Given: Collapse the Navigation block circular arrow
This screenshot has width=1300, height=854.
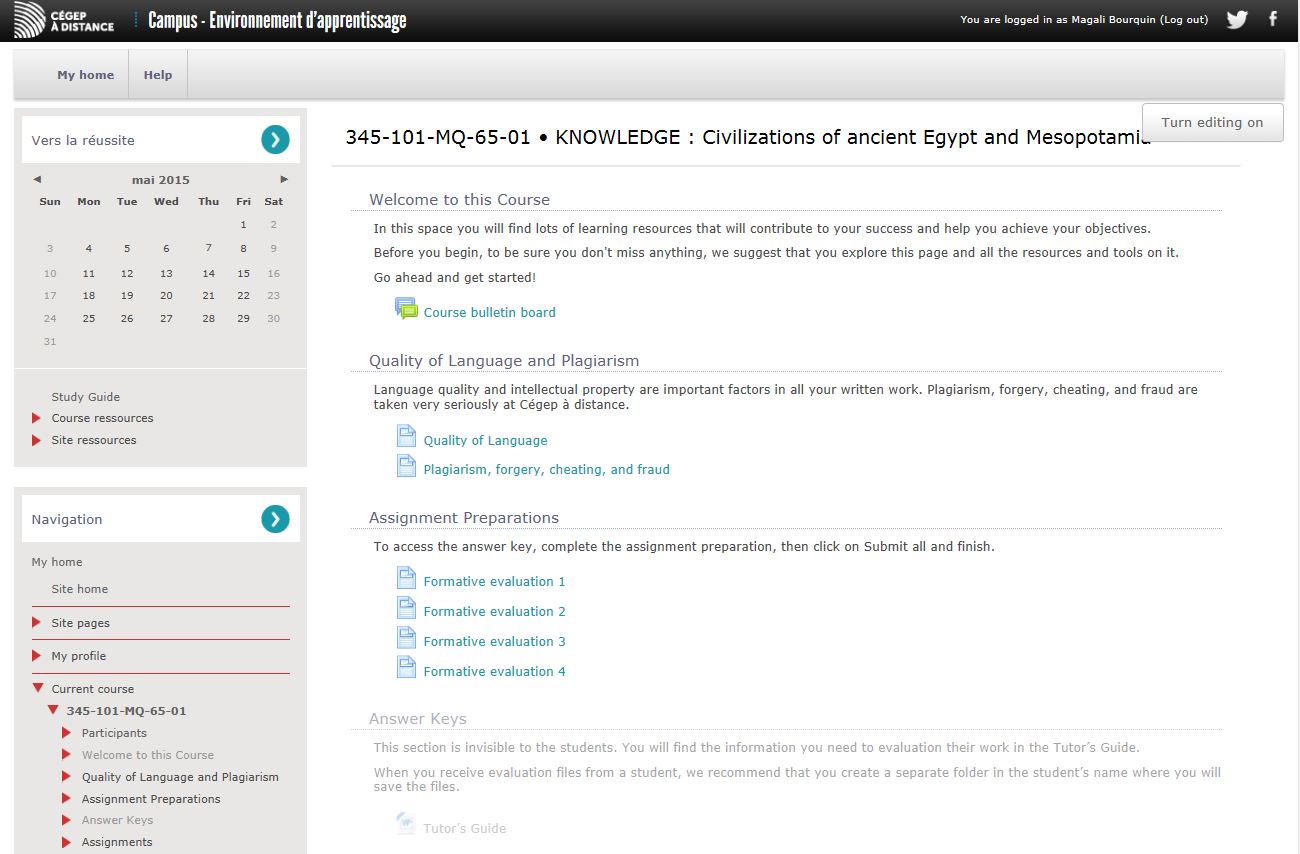Looking at the screenshot, I should (275, 519).
